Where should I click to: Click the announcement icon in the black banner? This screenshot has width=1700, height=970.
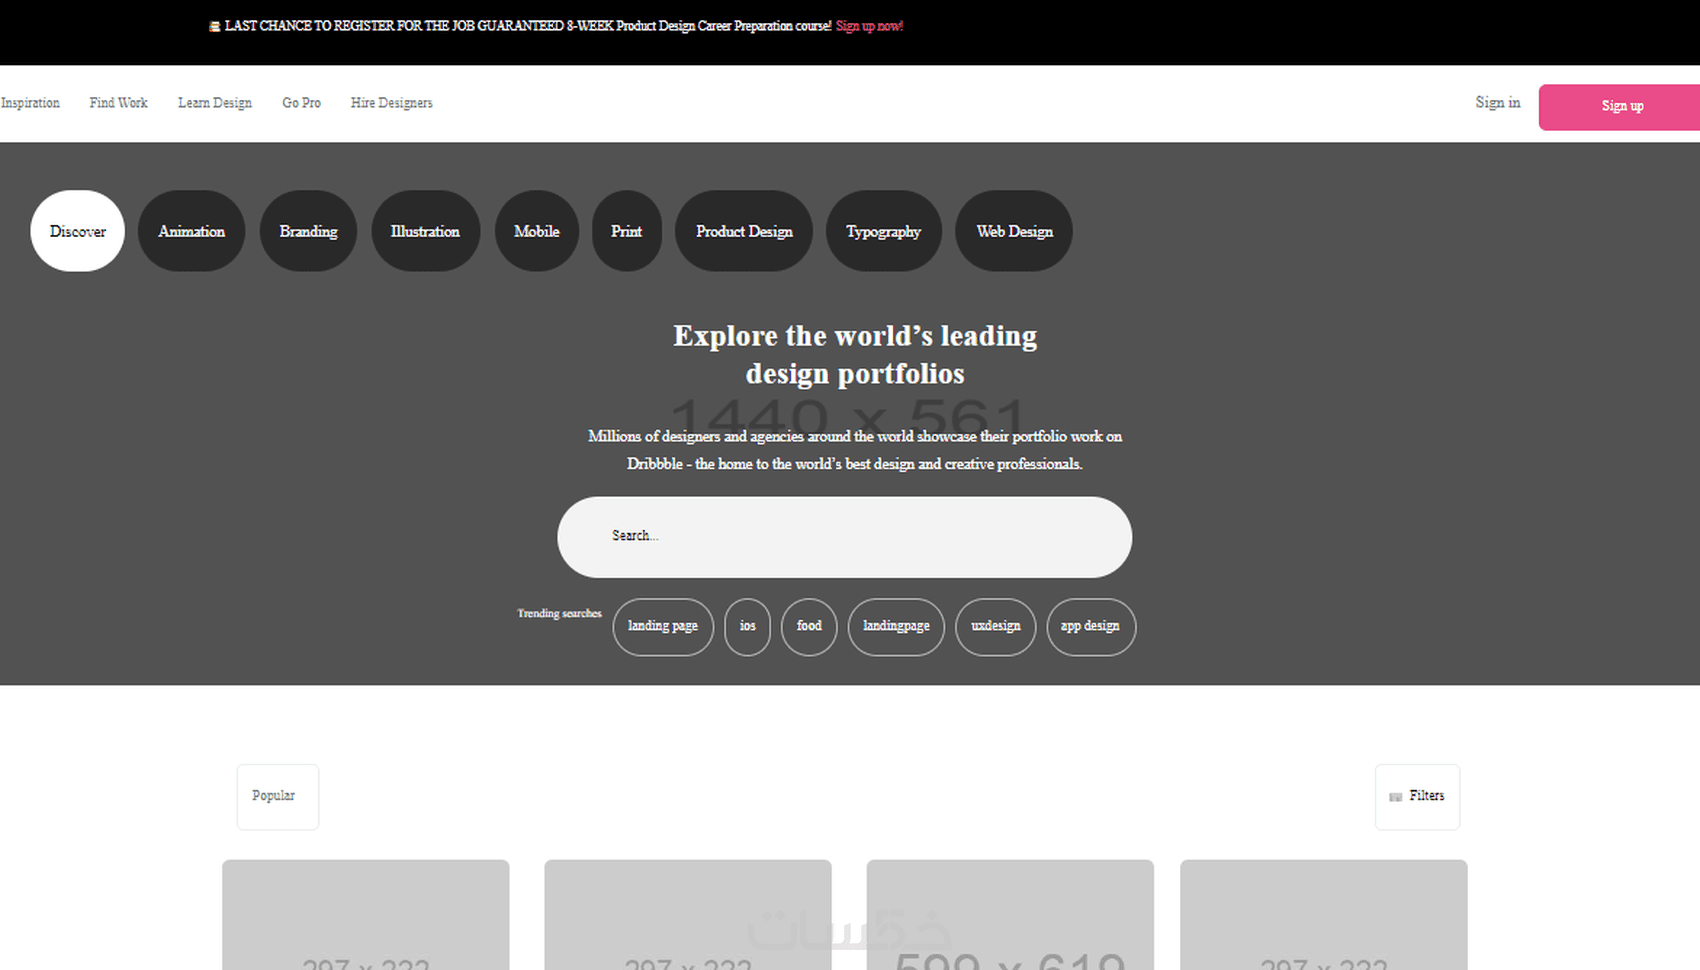[x=214, y=27]
